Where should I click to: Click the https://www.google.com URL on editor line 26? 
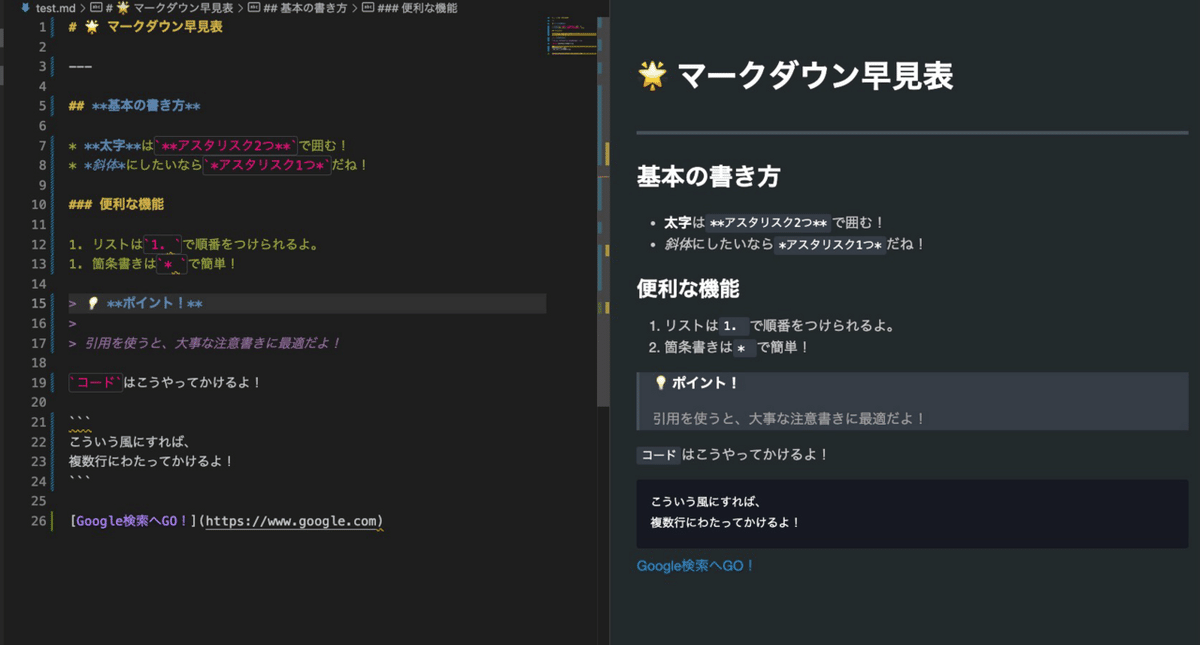(293, 521)
